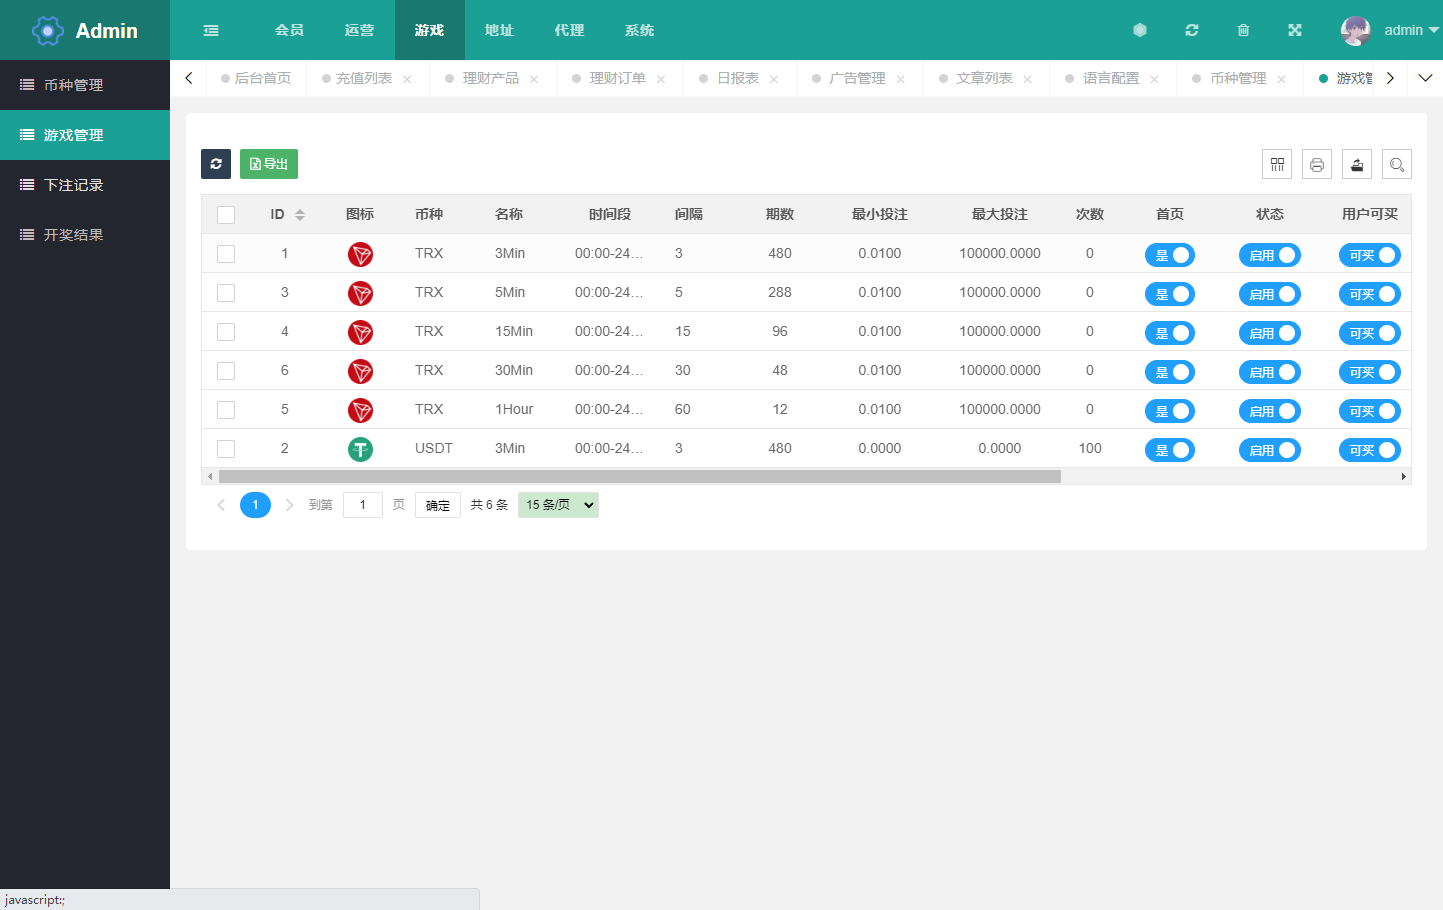The image size is (1443, 910).
Task: Switch to the 广告管理 tab
Action: coord(857,78)
